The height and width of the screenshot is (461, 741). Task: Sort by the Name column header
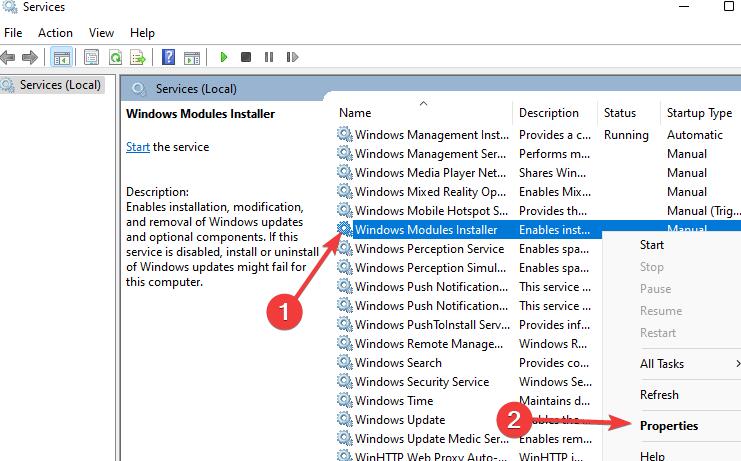[x=355, y=113]
